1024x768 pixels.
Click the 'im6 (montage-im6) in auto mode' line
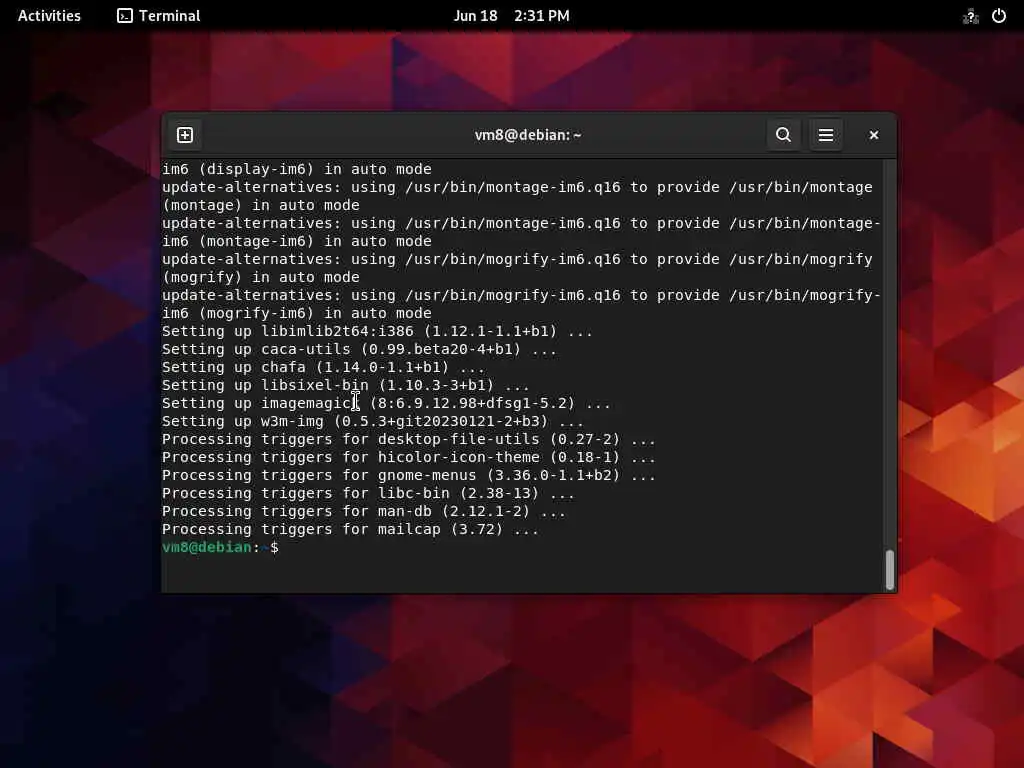pos(296,241)
